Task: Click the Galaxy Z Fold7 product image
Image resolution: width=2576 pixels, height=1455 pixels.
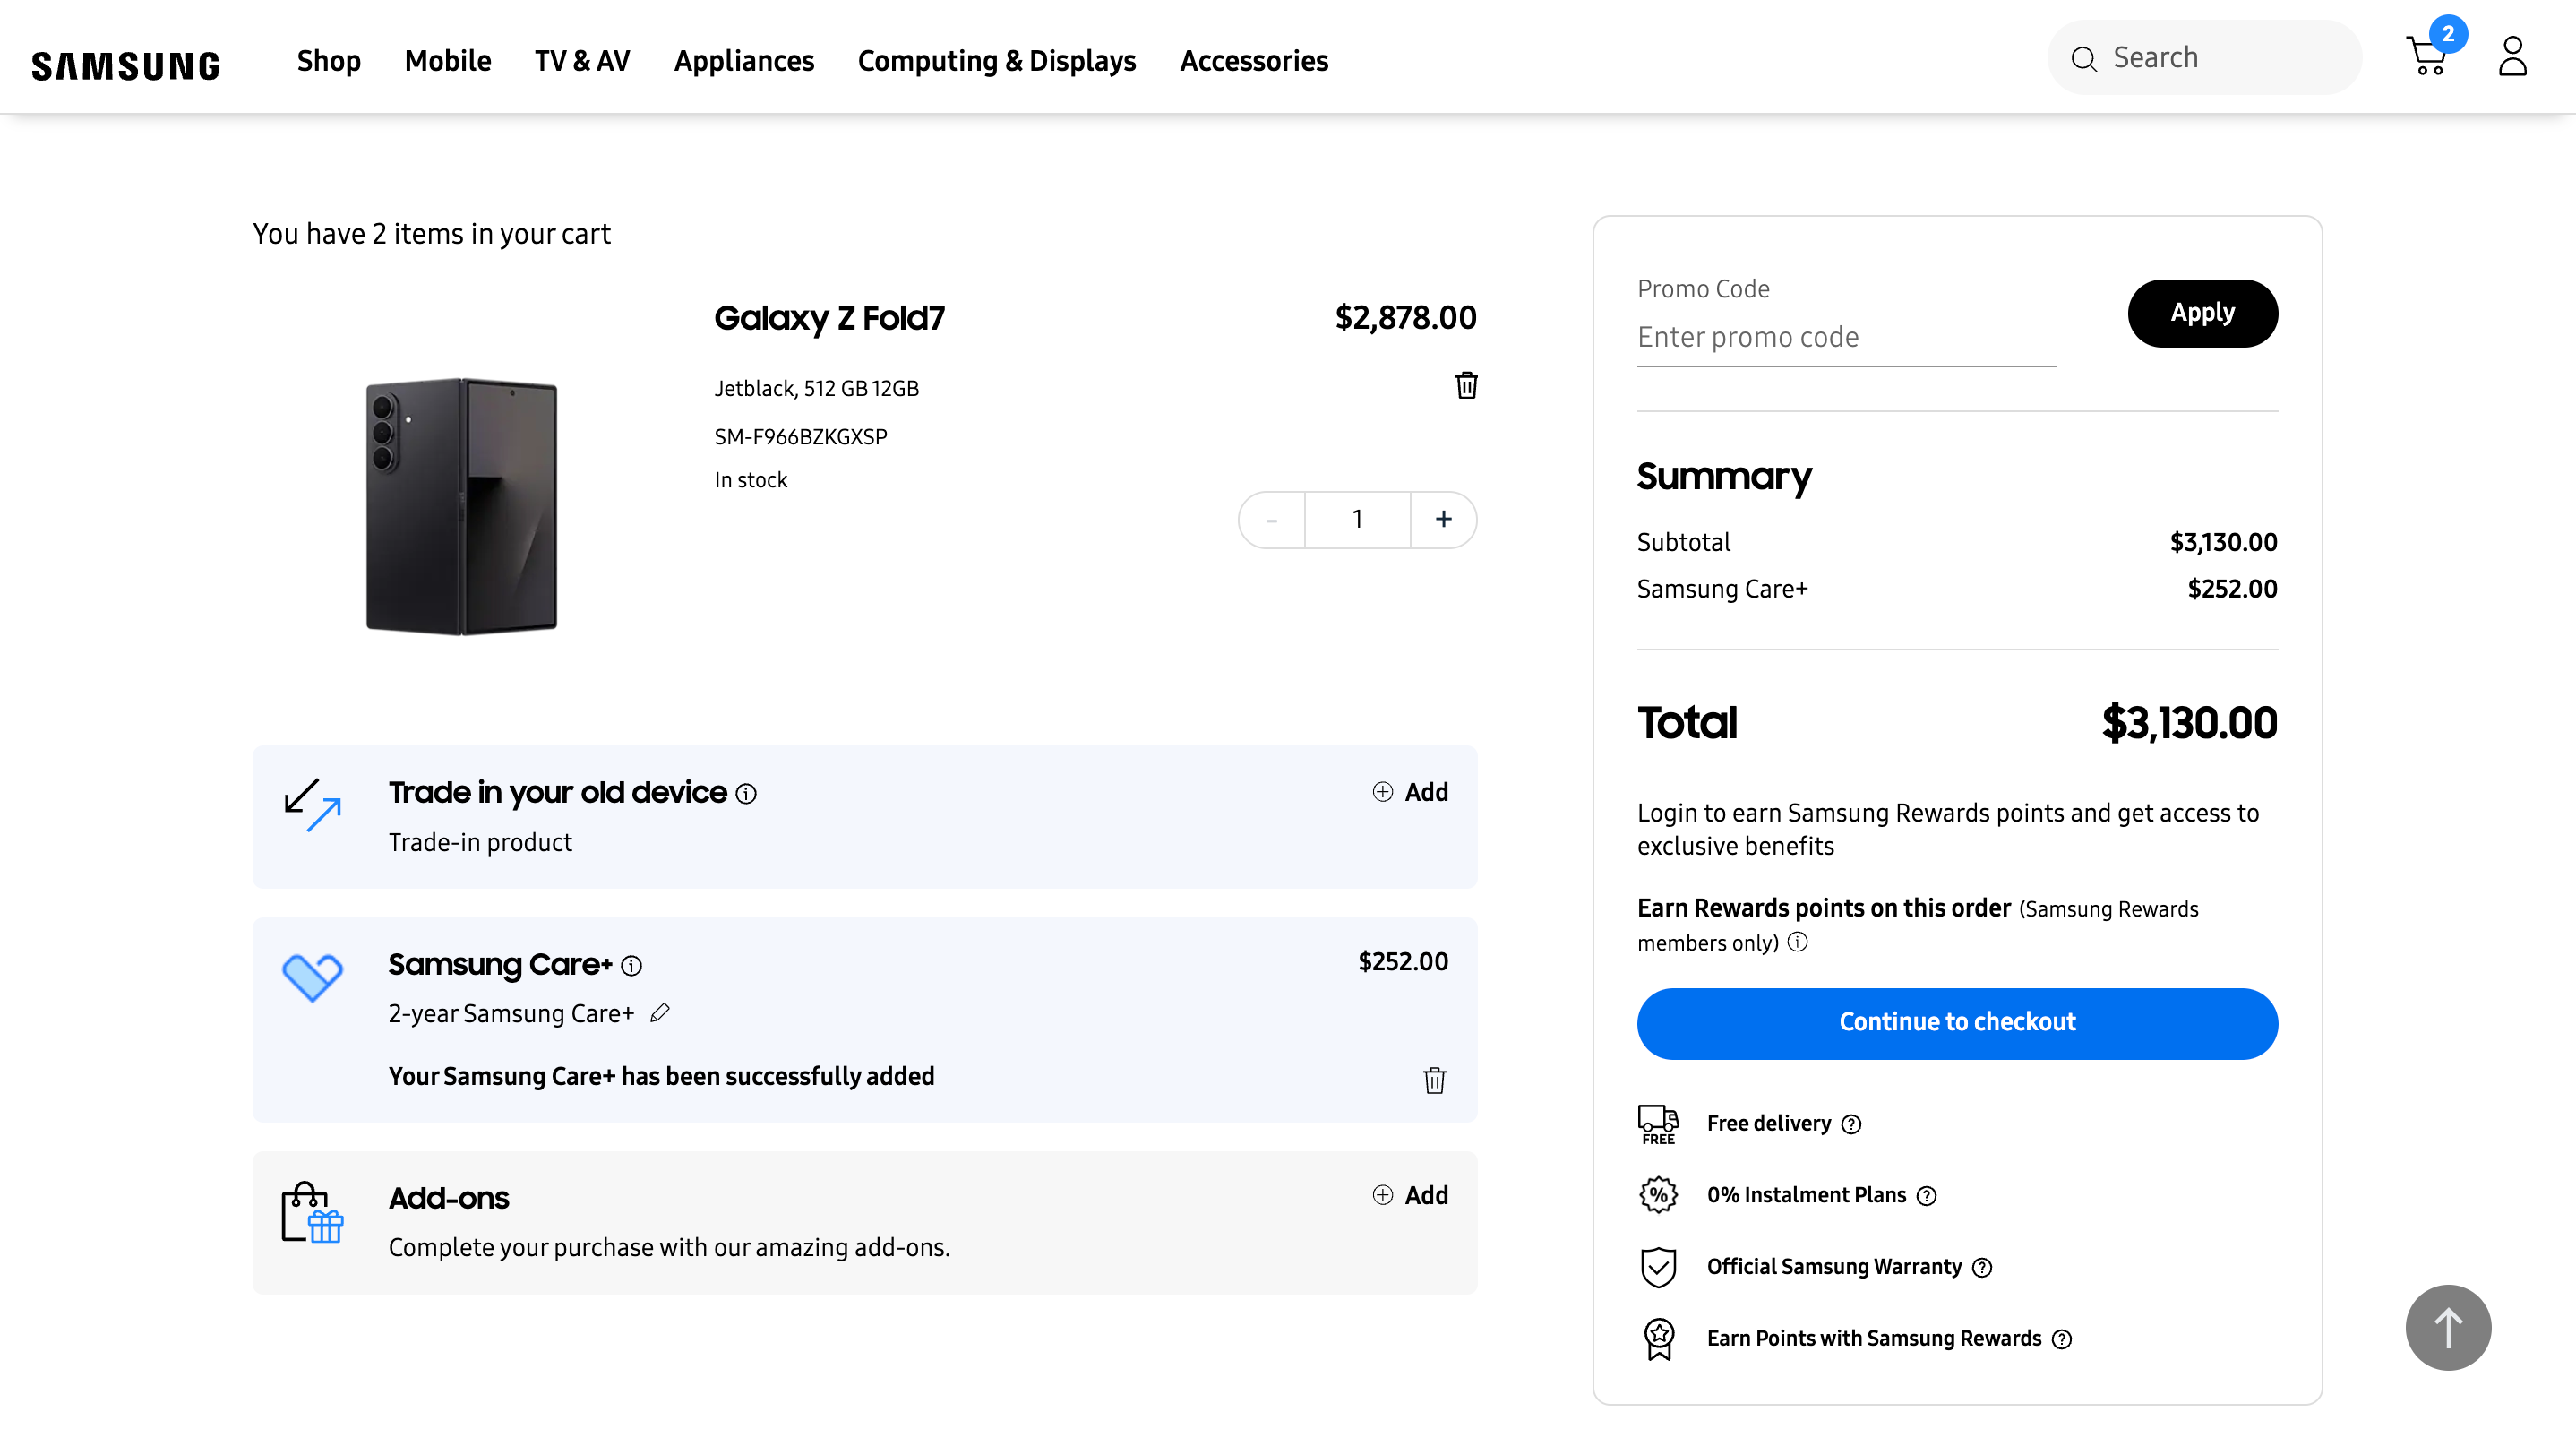Action: [x=461, y=506]
